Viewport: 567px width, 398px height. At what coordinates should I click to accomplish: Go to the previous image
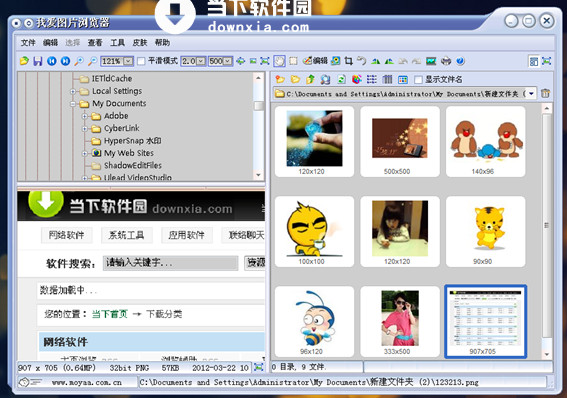click(52, 61)
